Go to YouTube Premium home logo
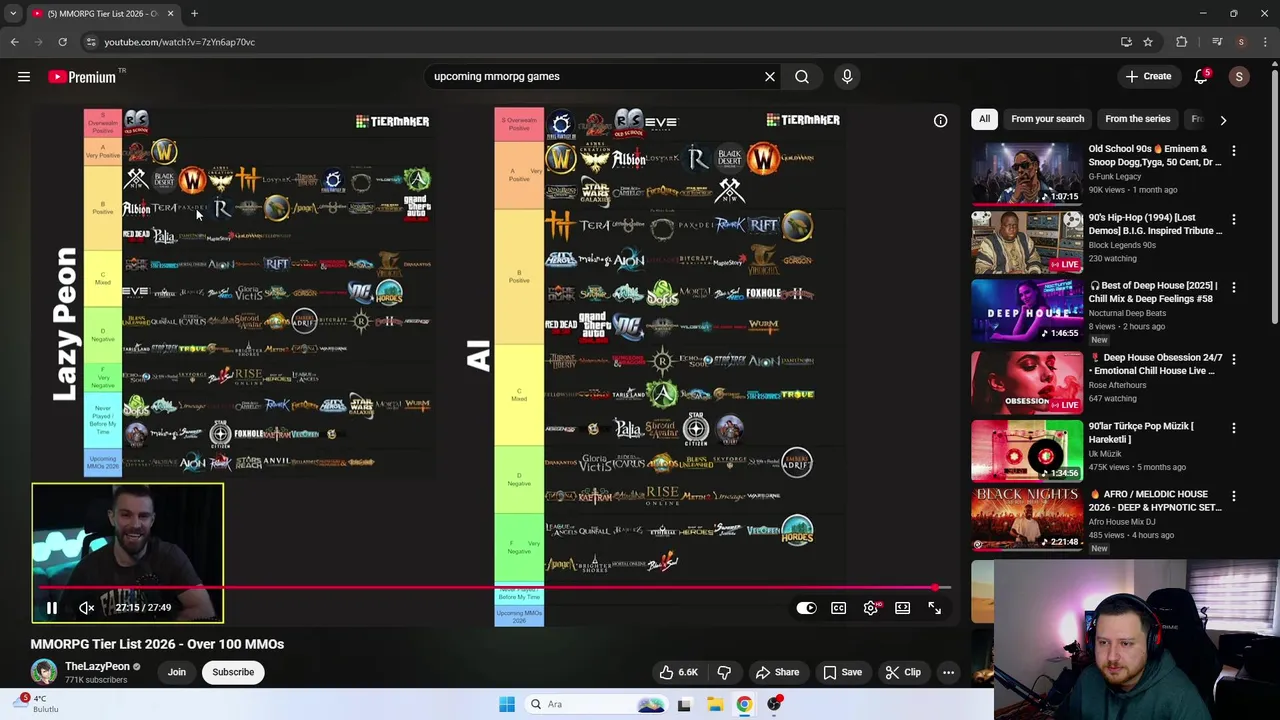The height and width of the screenshot is (720, 1280). [82, 77]
